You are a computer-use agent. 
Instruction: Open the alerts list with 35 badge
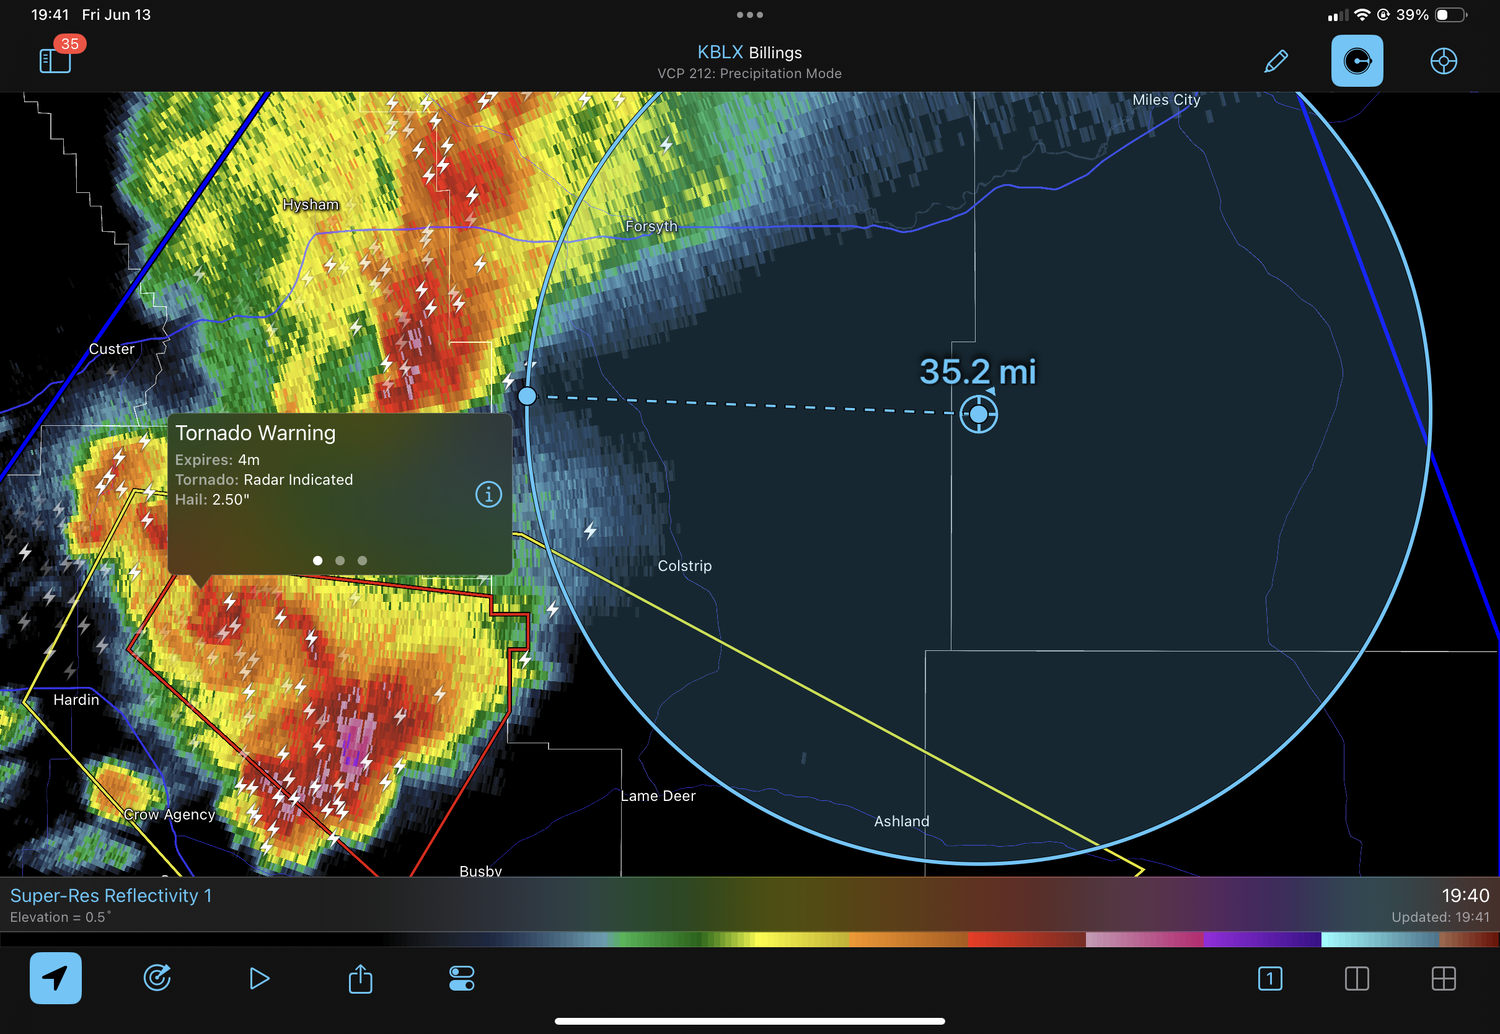[56, 60]
